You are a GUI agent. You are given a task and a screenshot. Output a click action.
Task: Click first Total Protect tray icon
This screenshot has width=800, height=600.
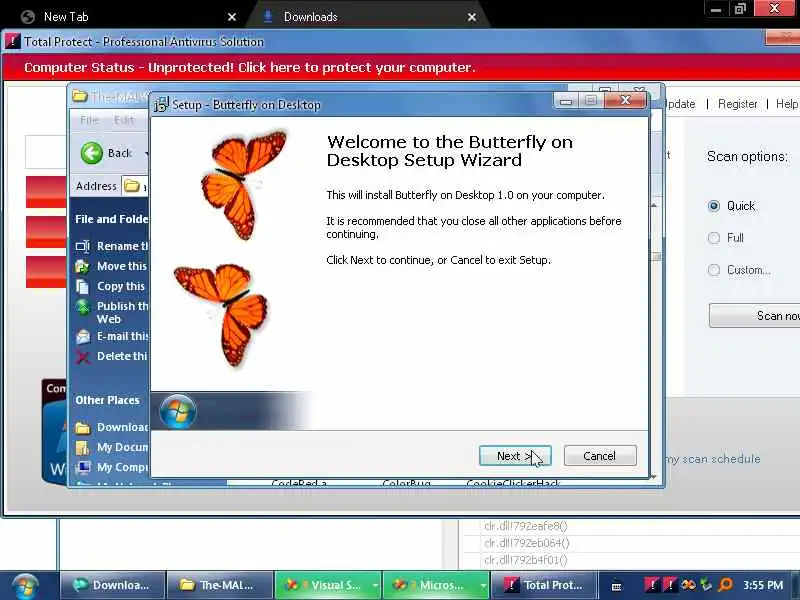click(651, 585)
